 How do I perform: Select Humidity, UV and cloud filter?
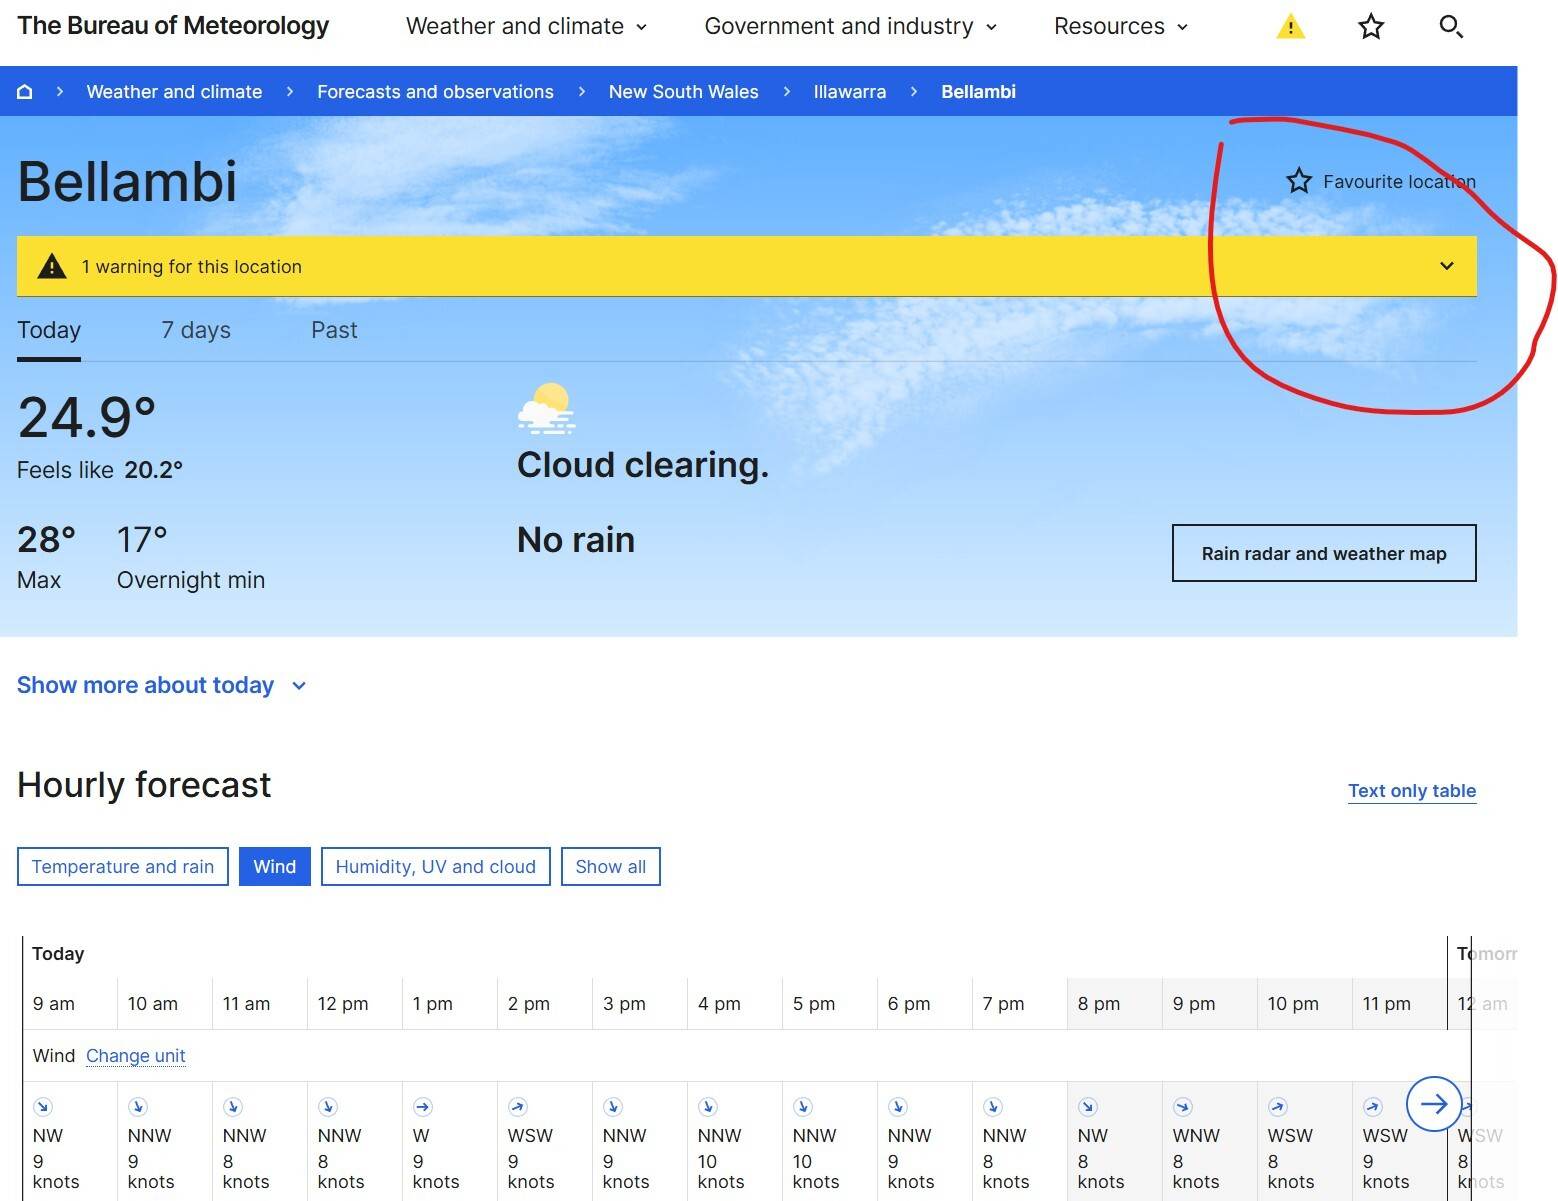point(435,867)
